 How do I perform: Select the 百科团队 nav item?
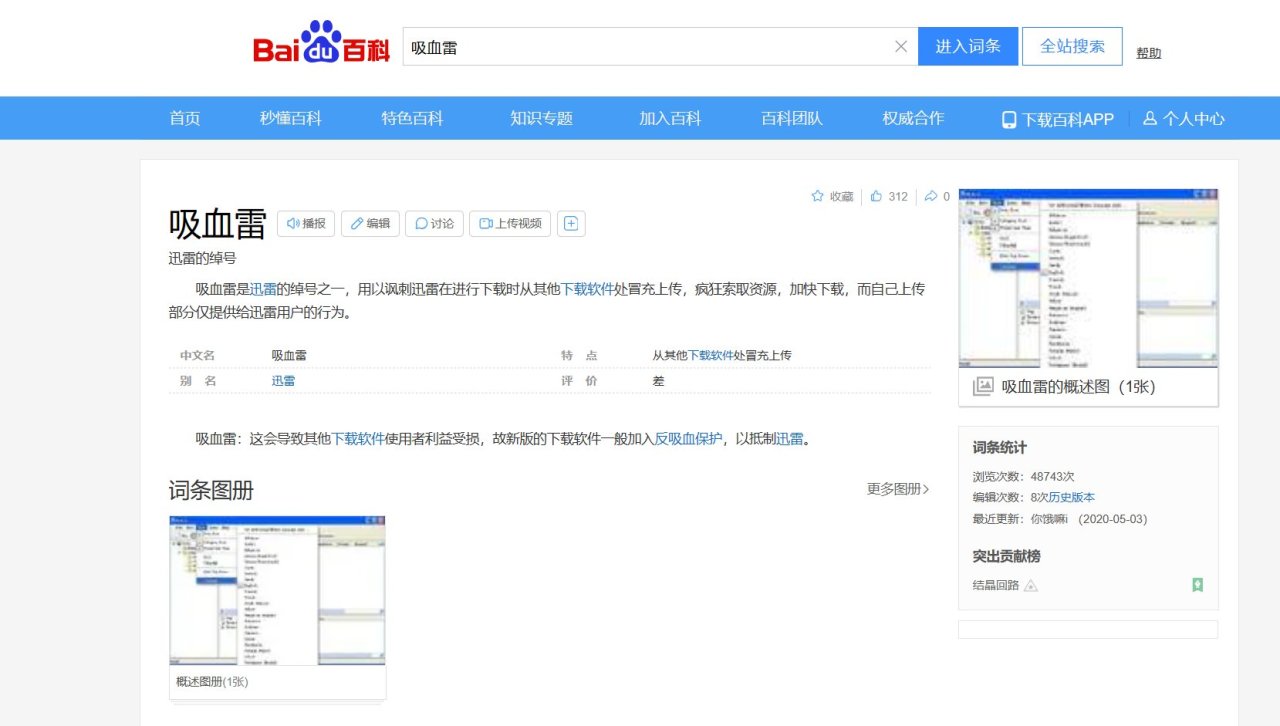pyautogui.click(x=792, y=118)
